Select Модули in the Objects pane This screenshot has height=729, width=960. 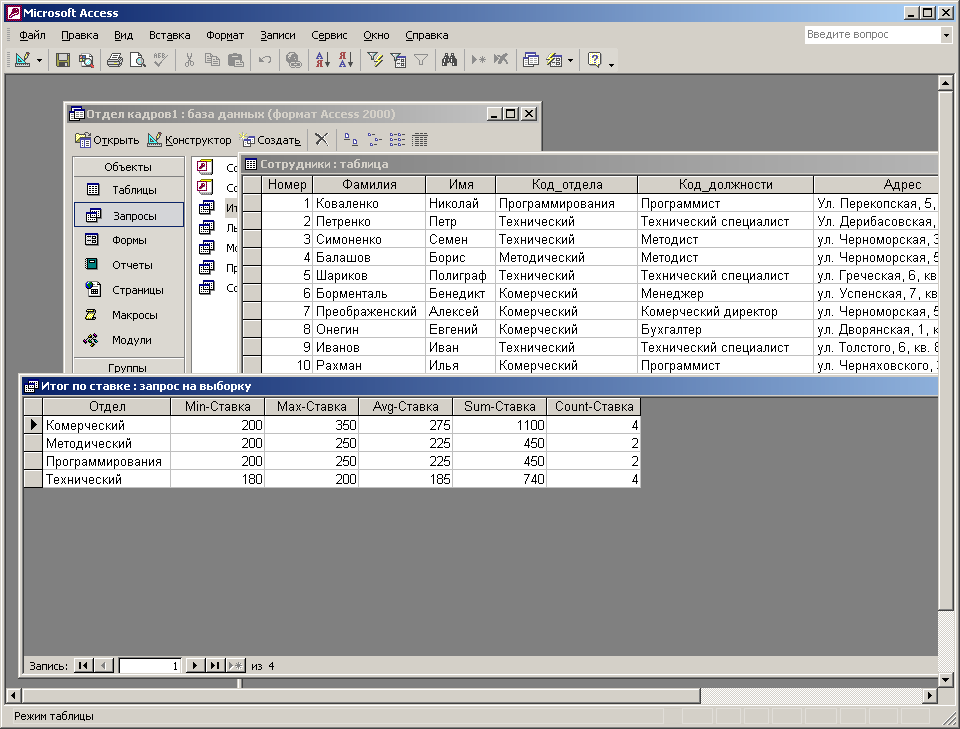point(129,340)
